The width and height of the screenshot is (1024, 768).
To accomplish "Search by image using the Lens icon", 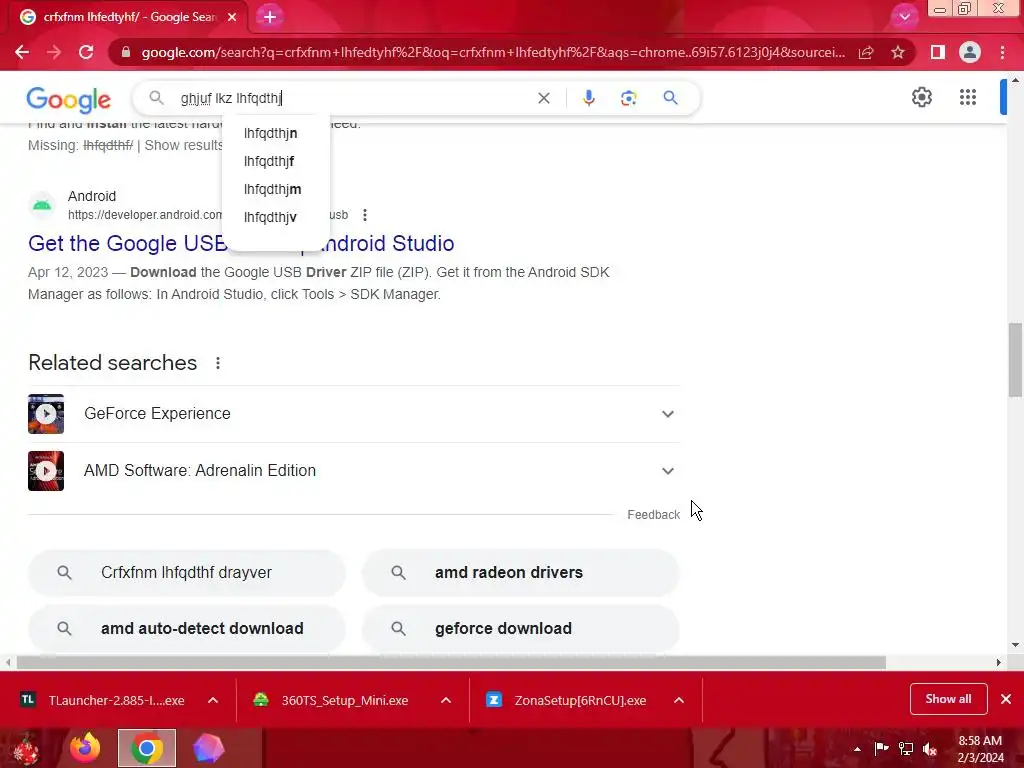I will [628, 98].
